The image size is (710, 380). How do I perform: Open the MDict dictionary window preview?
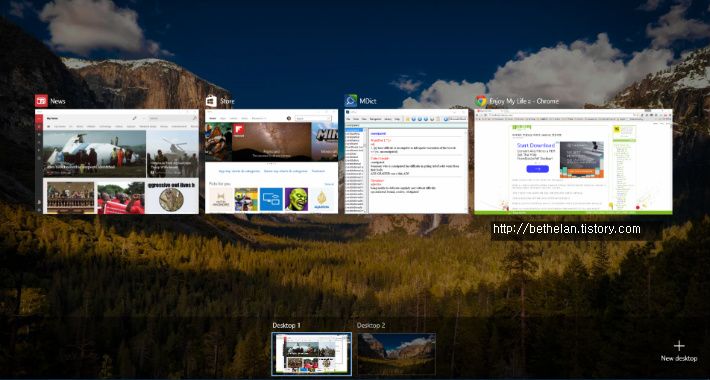point(406,161)
